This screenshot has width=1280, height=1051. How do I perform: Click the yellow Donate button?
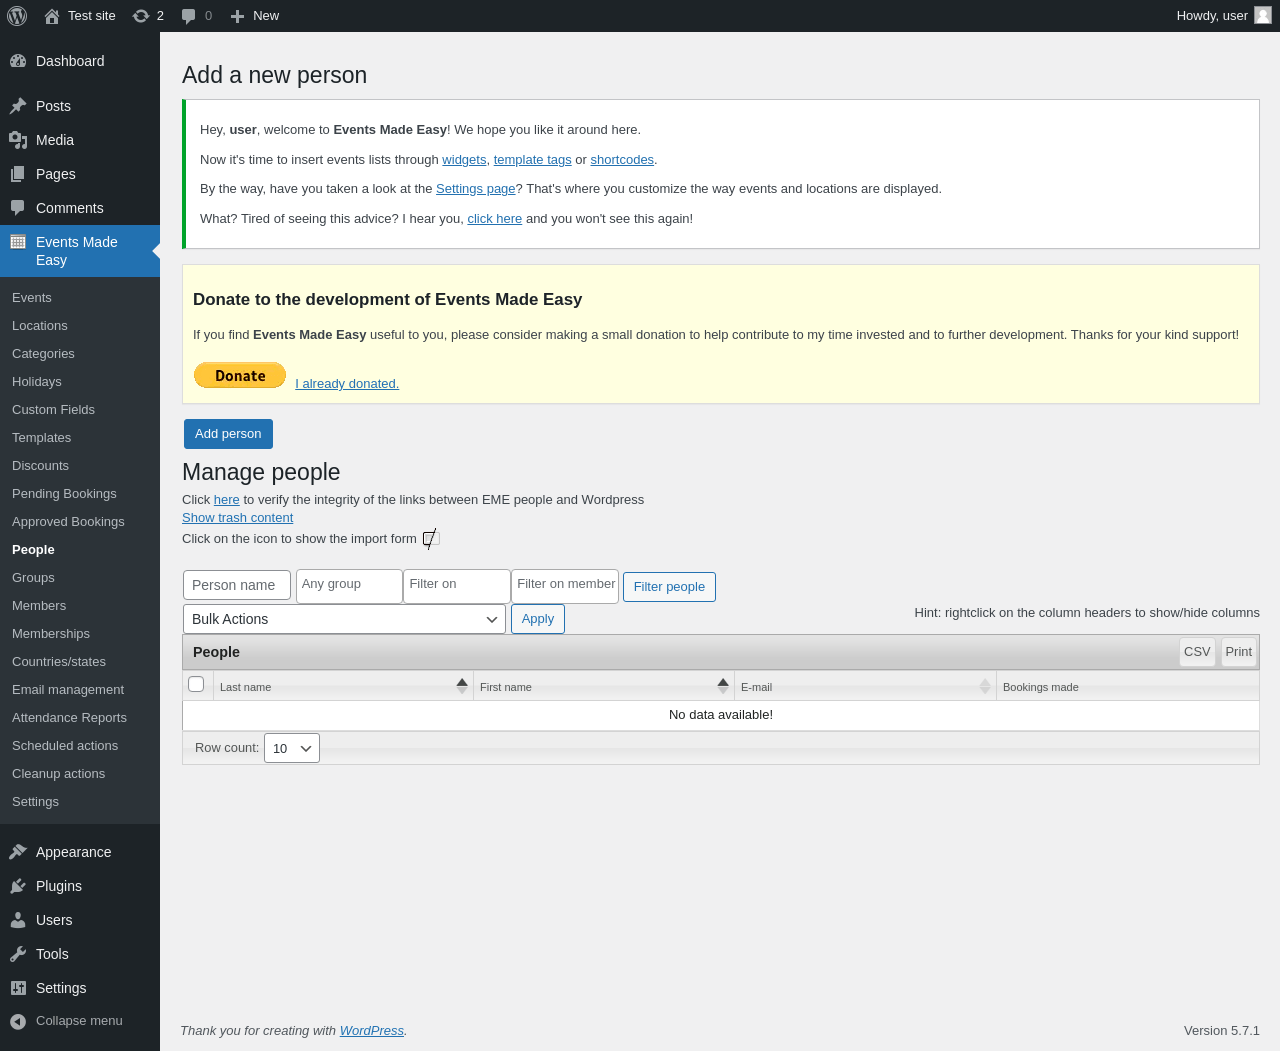coord(240,375)
